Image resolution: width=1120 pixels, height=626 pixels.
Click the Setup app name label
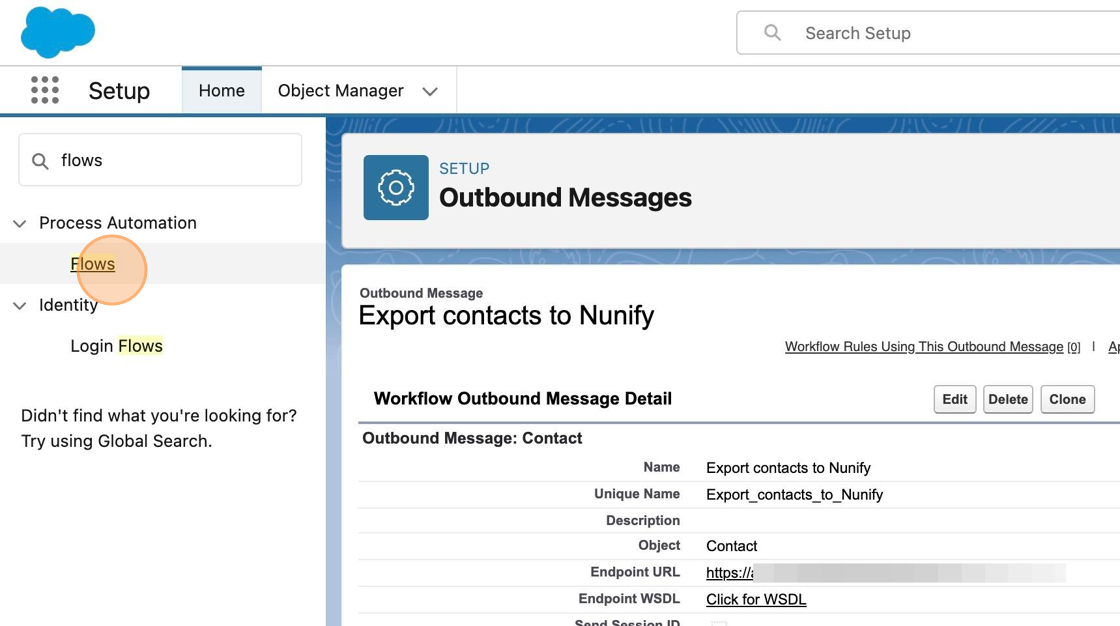point(119,91)
